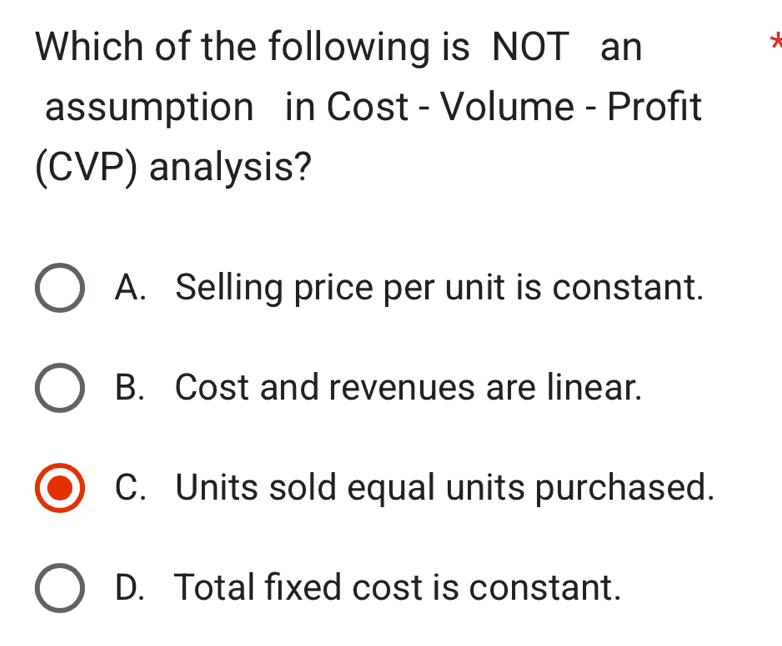The height and width of the screenshot is (646, 782).
Task: Click the word 'Volume' in the question
Action: [x=504, y=107]
